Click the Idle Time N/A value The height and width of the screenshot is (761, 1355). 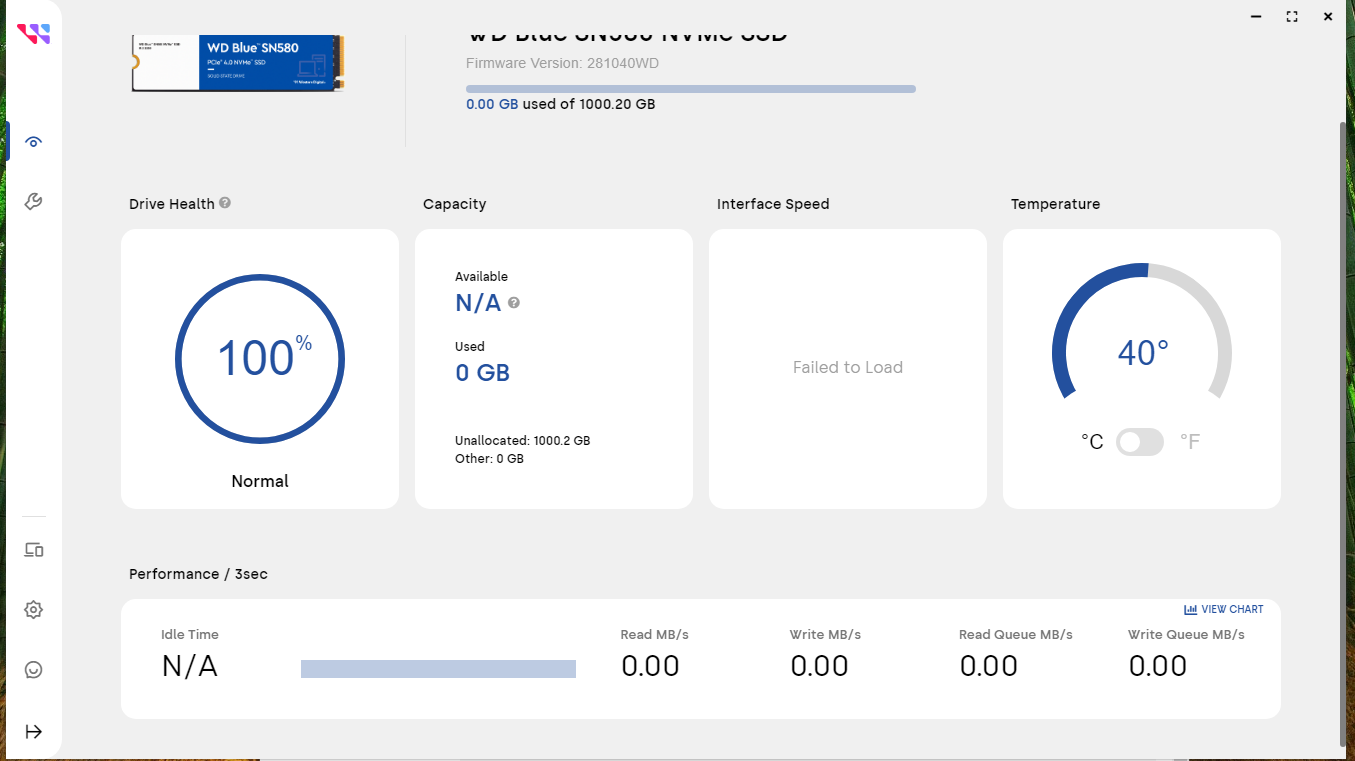(x=189, y=666)
